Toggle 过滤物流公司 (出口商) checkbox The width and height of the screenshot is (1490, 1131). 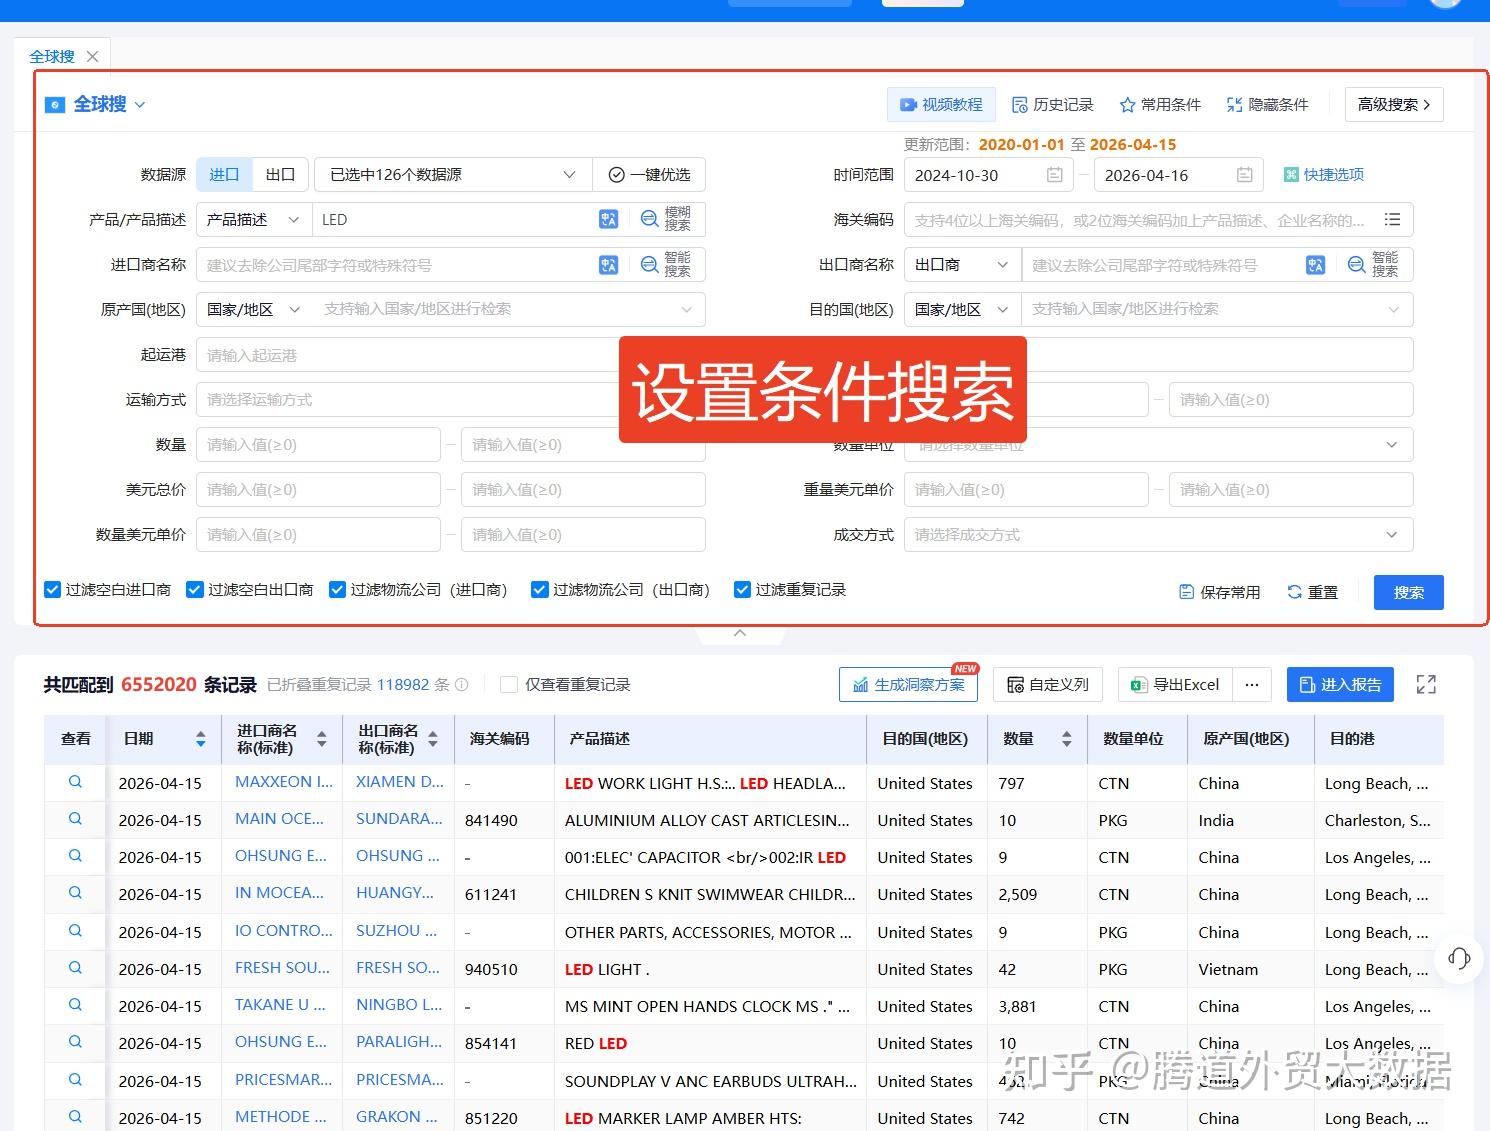(539, 590)
